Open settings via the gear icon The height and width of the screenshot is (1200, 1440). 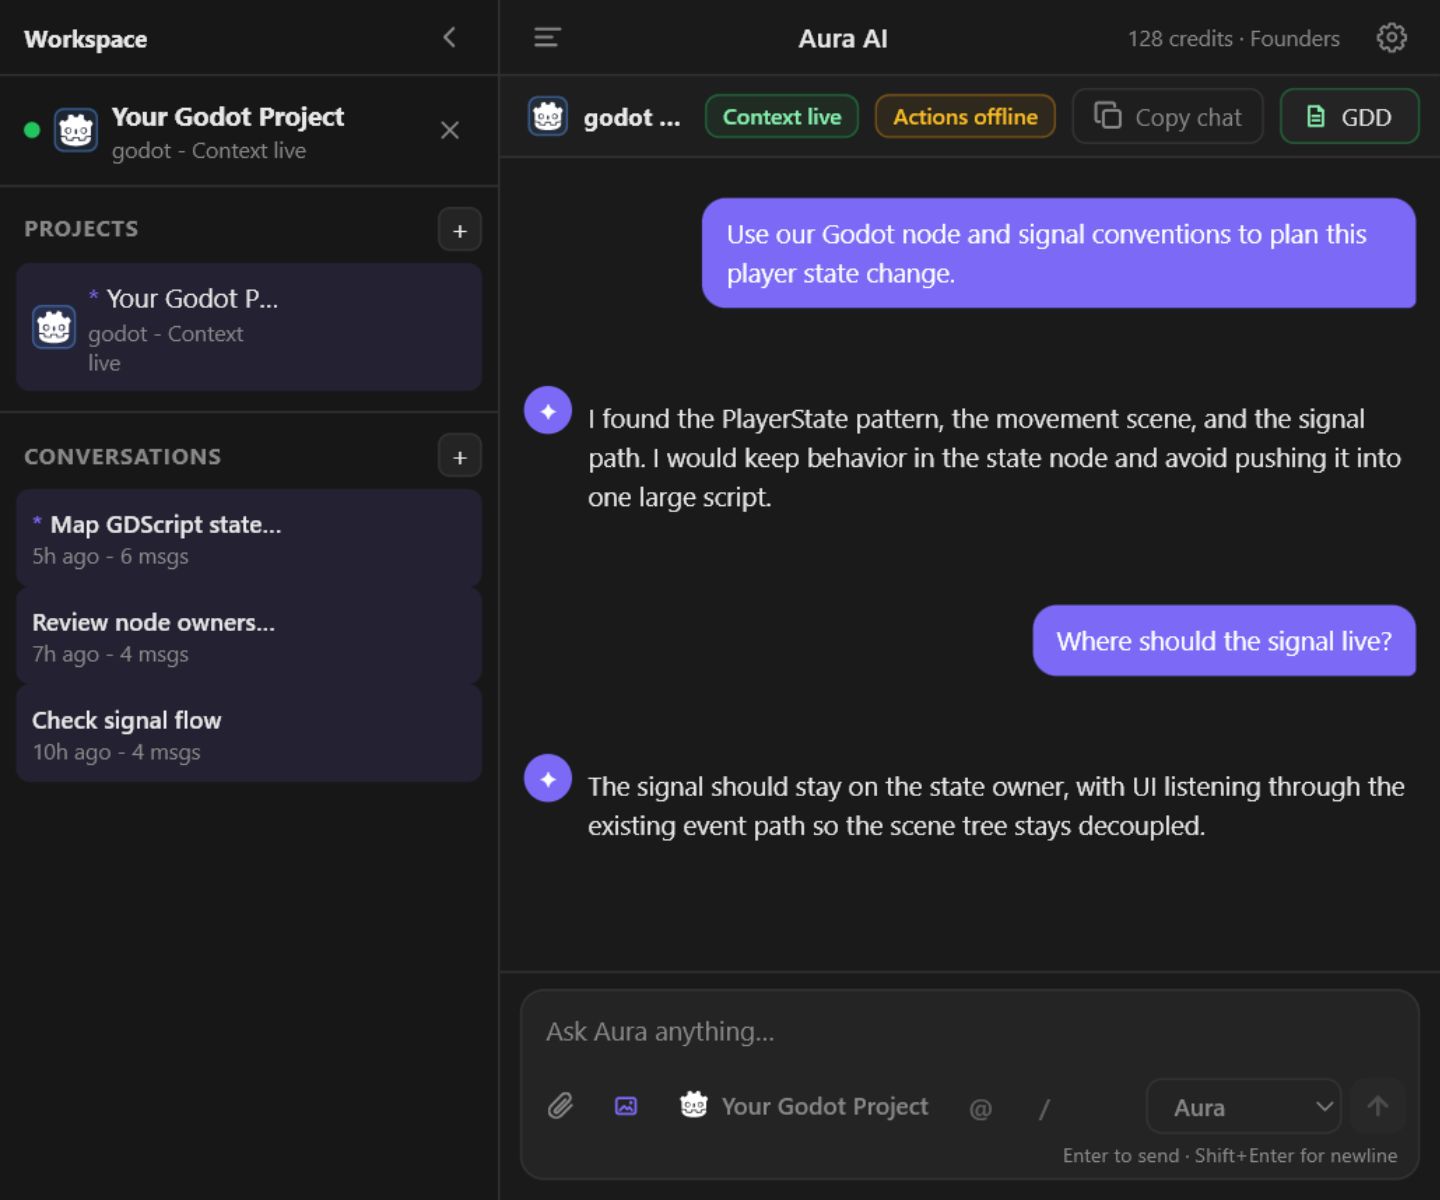[x=1391, y=38]
